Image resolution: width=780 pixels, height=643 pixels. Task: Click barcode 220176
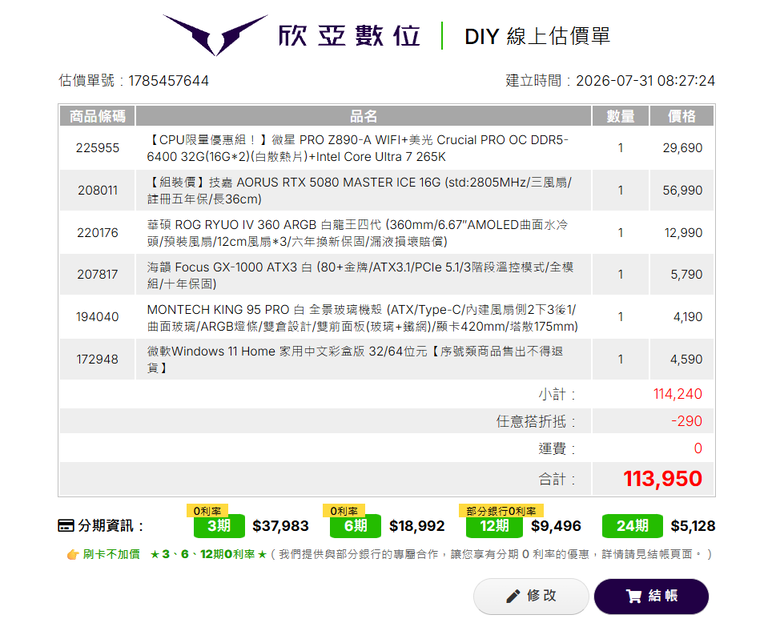98,233
